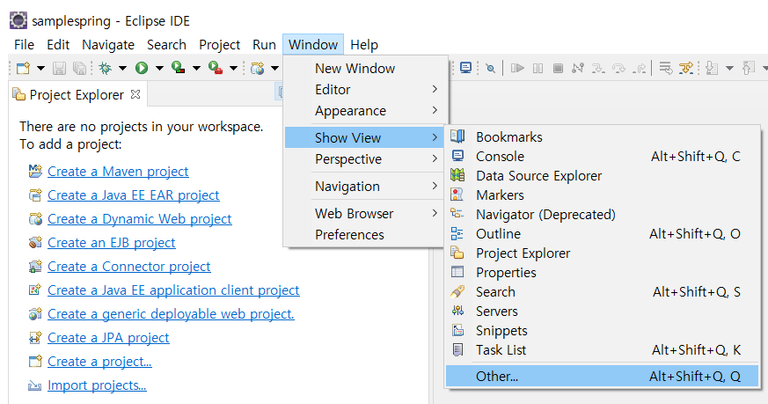Image resolution: width=768 pixels, height=404 pixels.
Task: Click the Terminate stop icon
Action: (x=557, y=68)
